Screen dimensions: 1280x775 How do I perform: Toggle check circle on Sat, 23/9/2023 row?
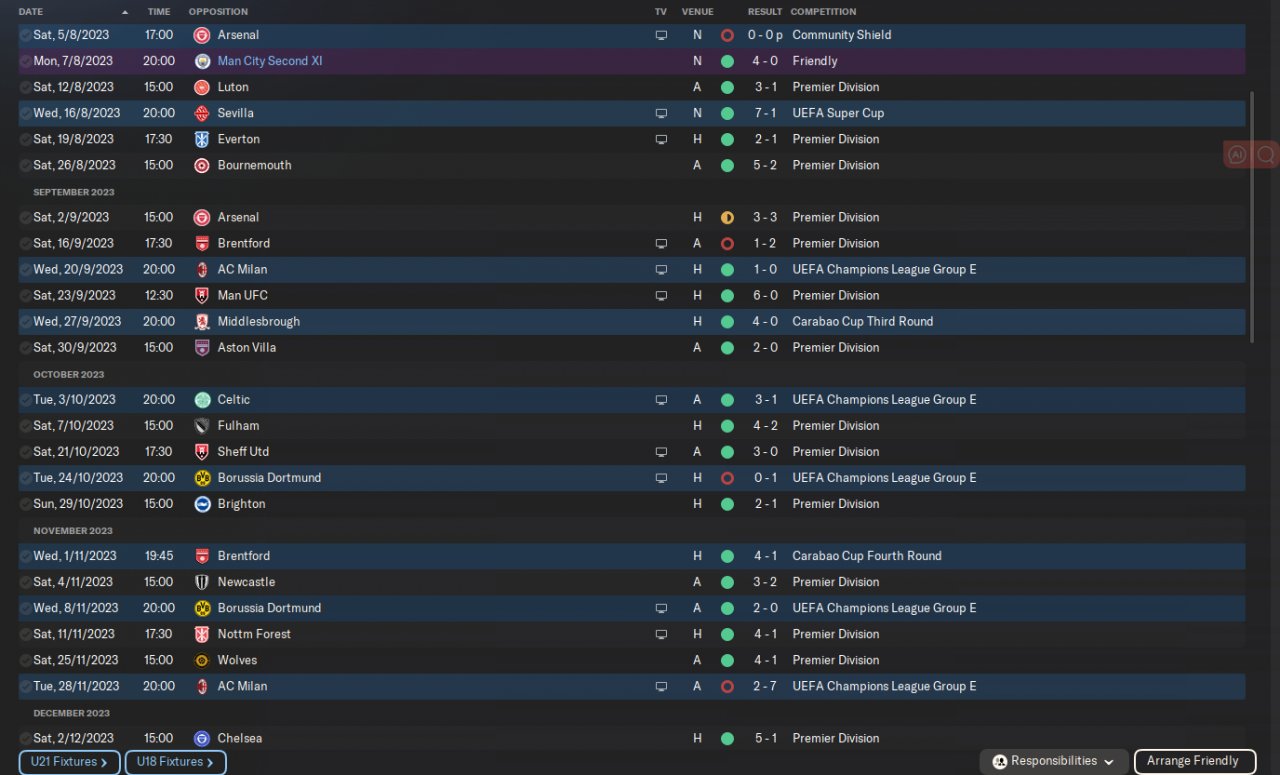[25, 295]
